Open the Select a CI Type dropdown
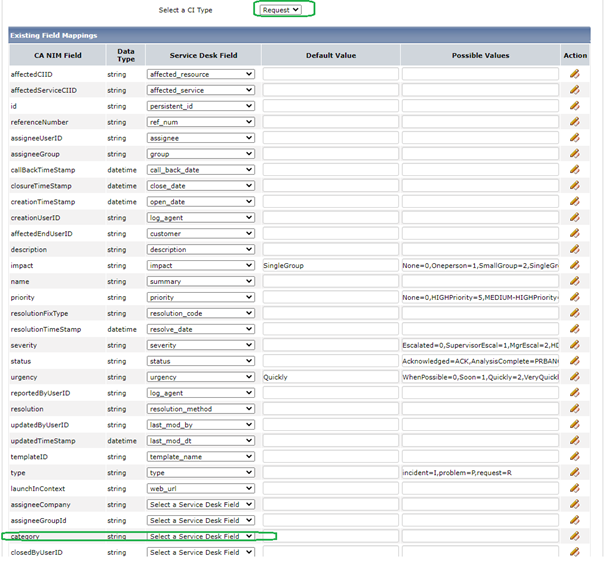 tap(281, 10)
